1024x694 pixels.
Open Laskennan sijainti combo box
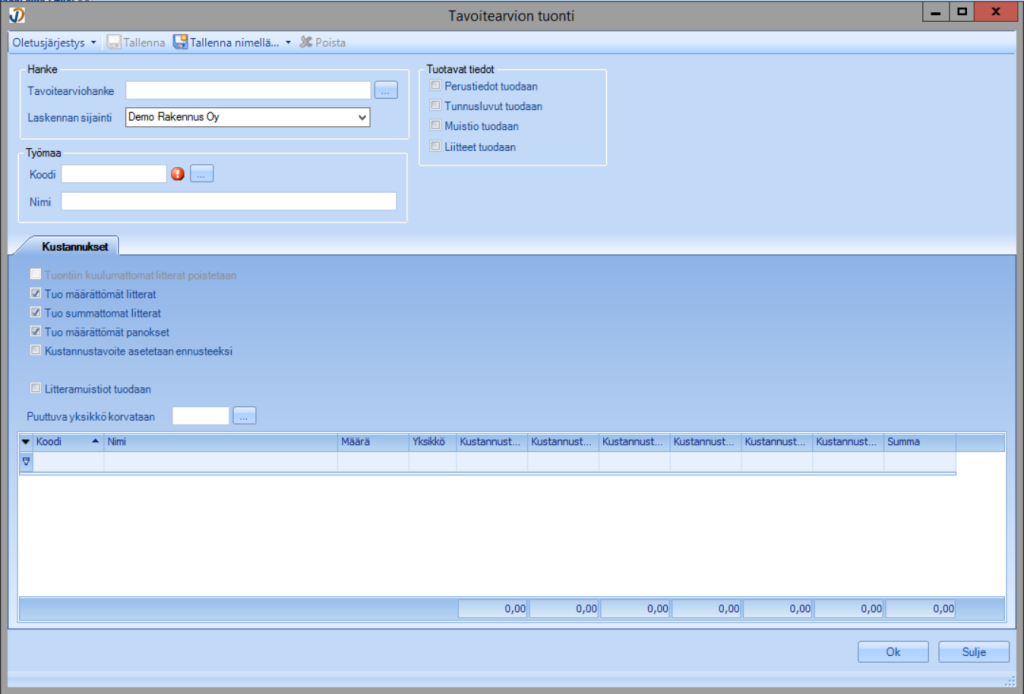[x=248, y=118]
